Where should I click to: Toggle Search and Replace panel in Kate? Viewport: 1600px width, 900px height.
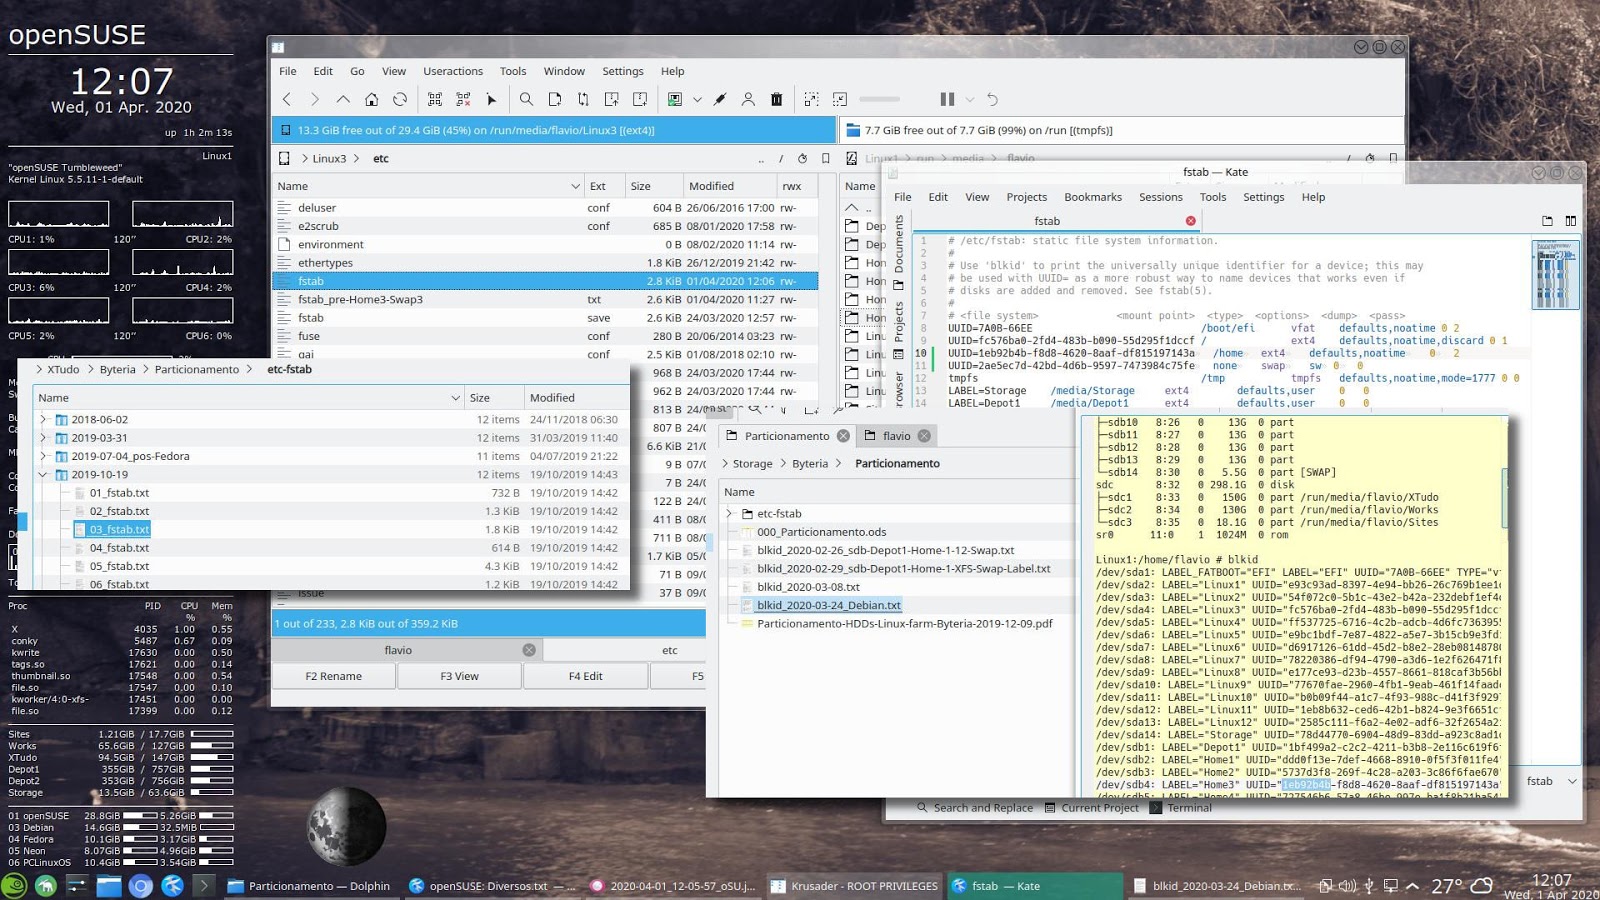[975, 808]
